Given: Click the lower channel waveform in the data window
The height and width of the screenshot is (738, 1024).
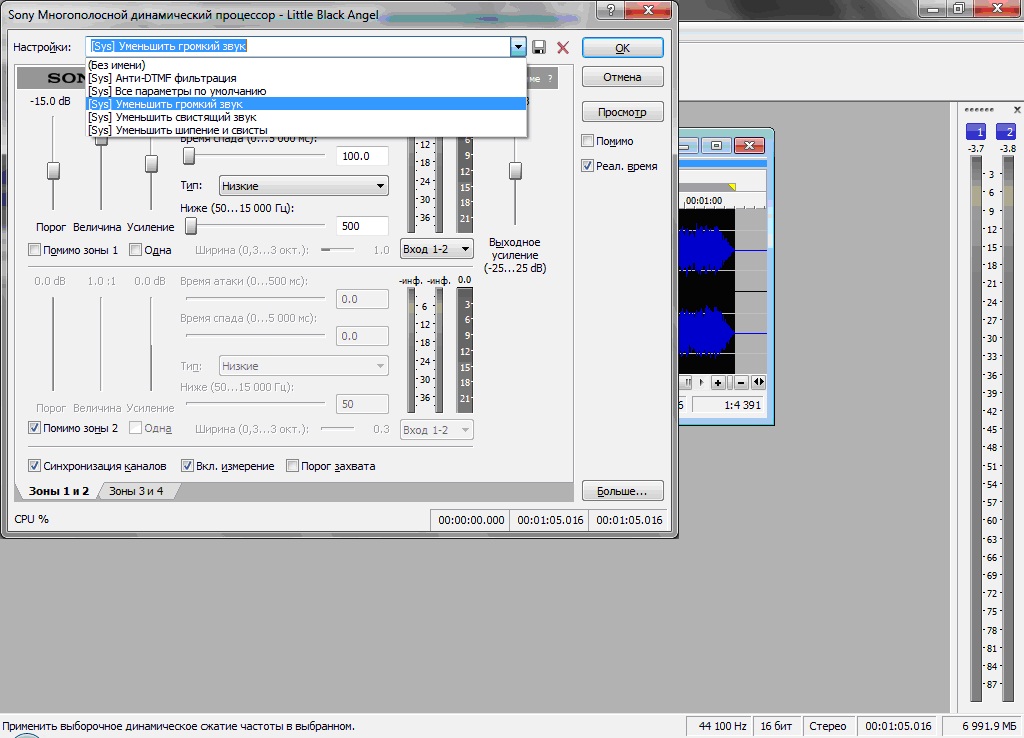Looking at the screenshot, I should [707, 332].
